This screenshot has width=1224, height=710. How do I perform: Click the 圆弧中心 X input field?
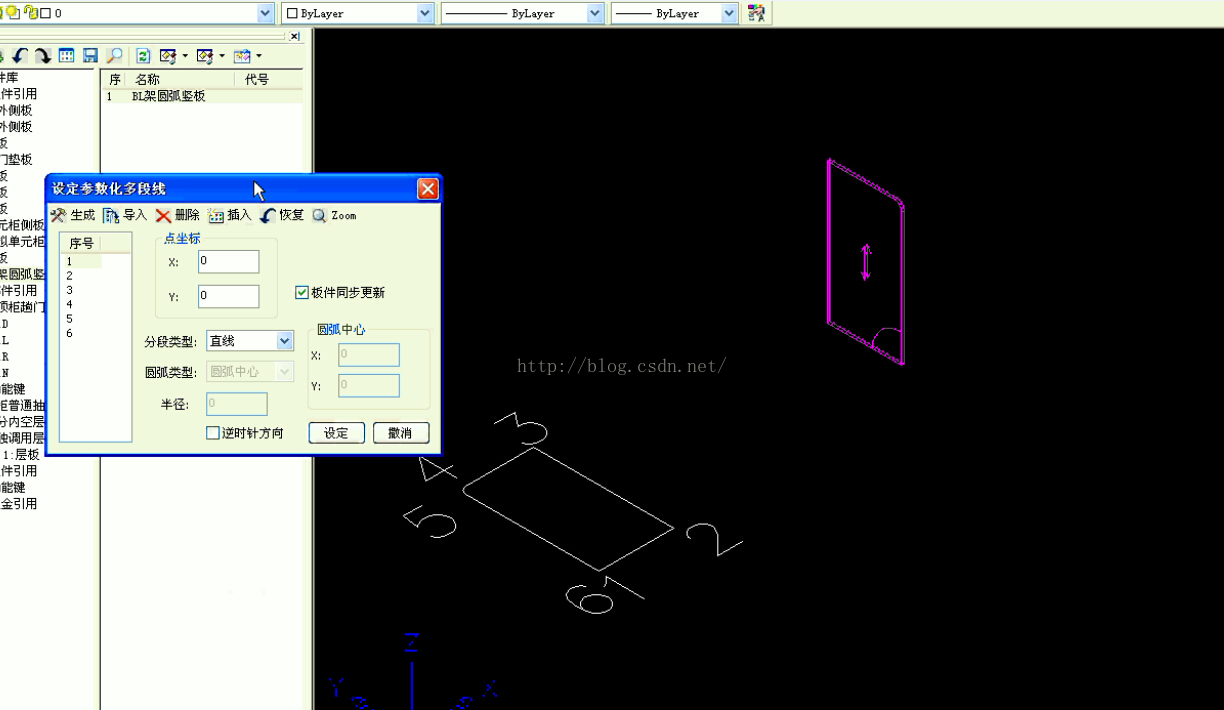[x=369, y=355]
